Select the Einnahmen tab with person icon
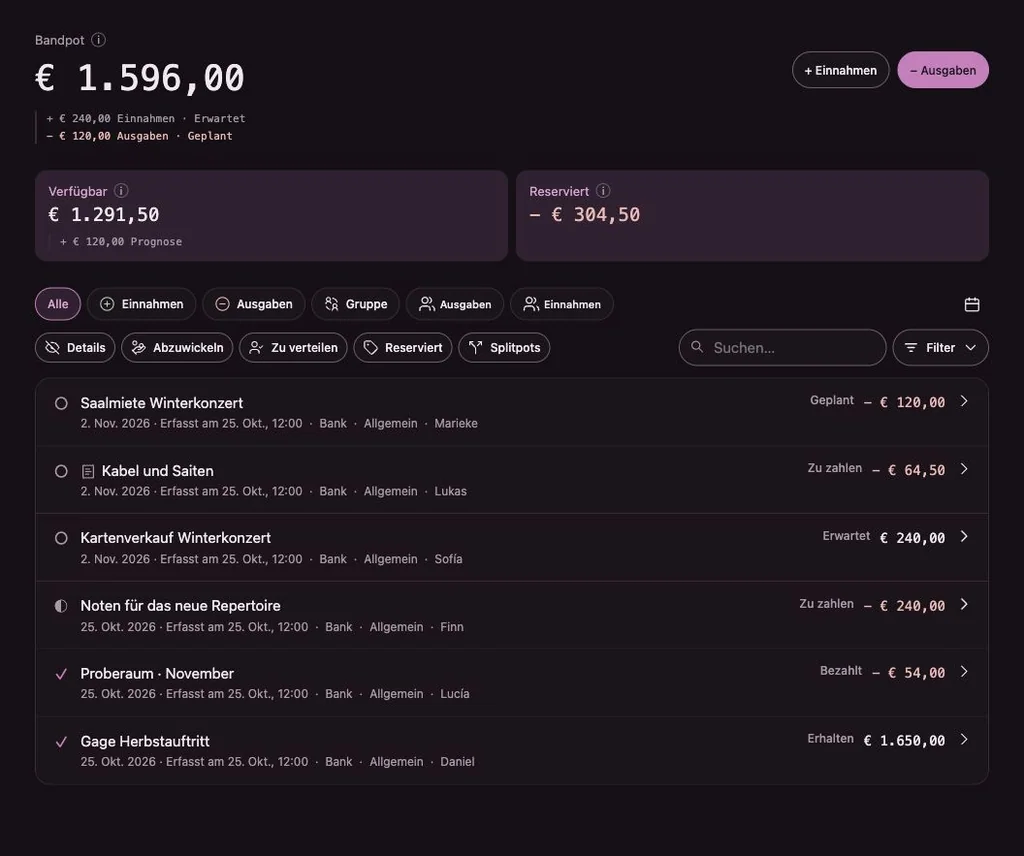Viewport: 1024px width, 856px height. pos(562,304)
